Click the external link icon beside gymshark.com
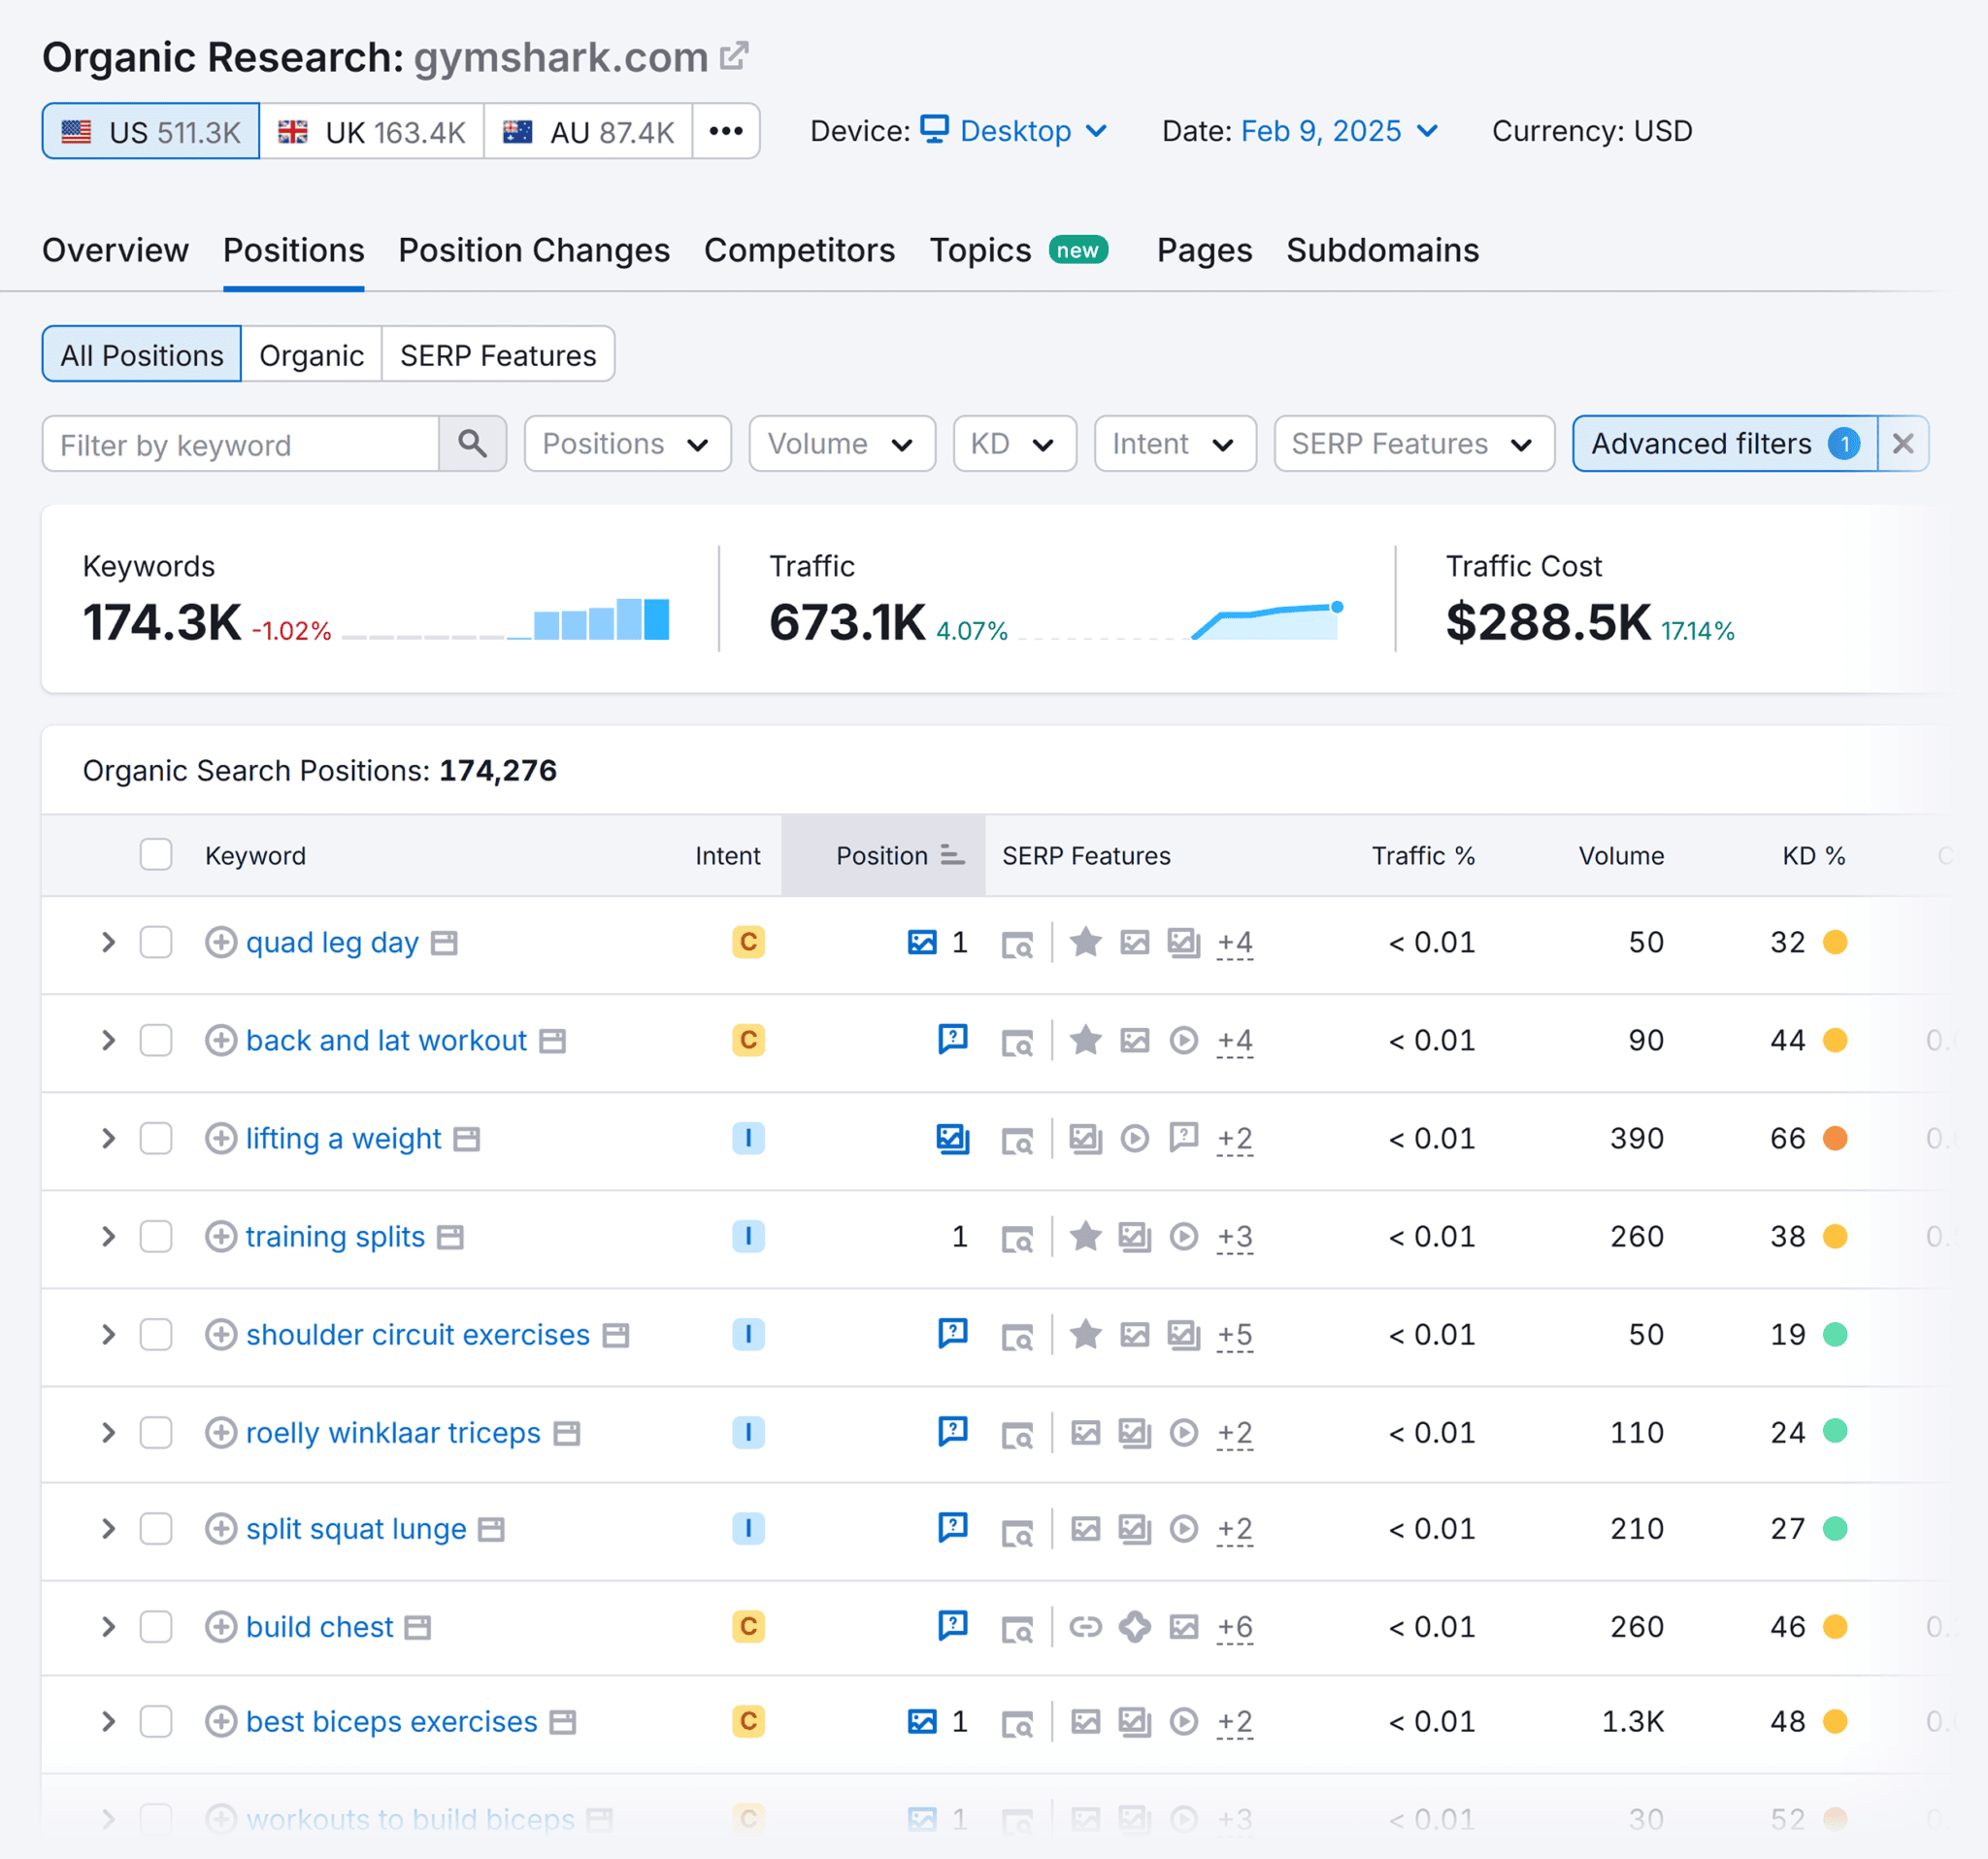 (x=735, y=56)
